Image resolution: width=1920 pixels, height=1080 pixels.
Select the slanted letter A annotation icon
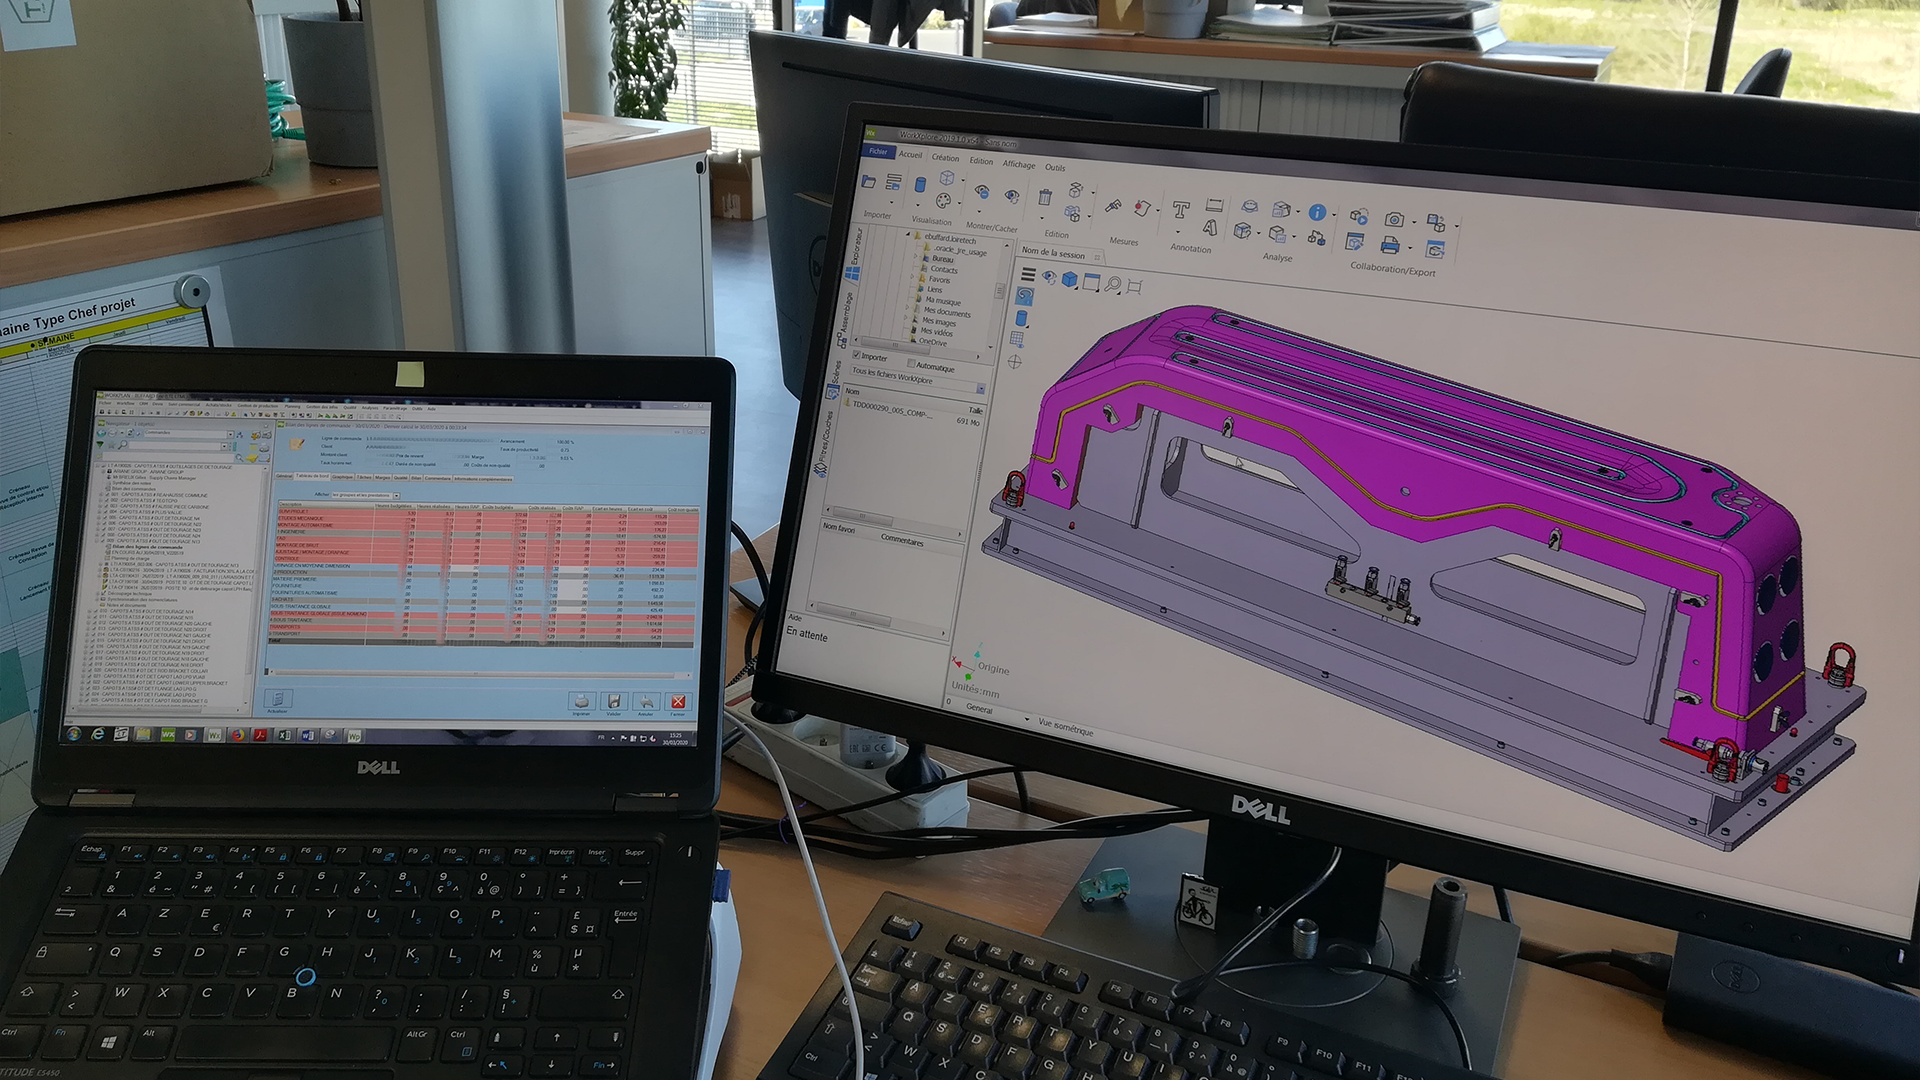[x=1210, y=227]
